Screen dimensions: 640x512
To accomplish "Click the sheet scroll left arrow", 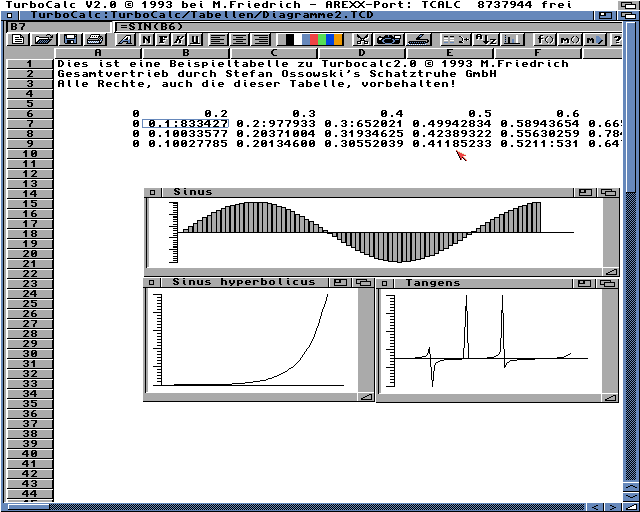I will [595, 507].
